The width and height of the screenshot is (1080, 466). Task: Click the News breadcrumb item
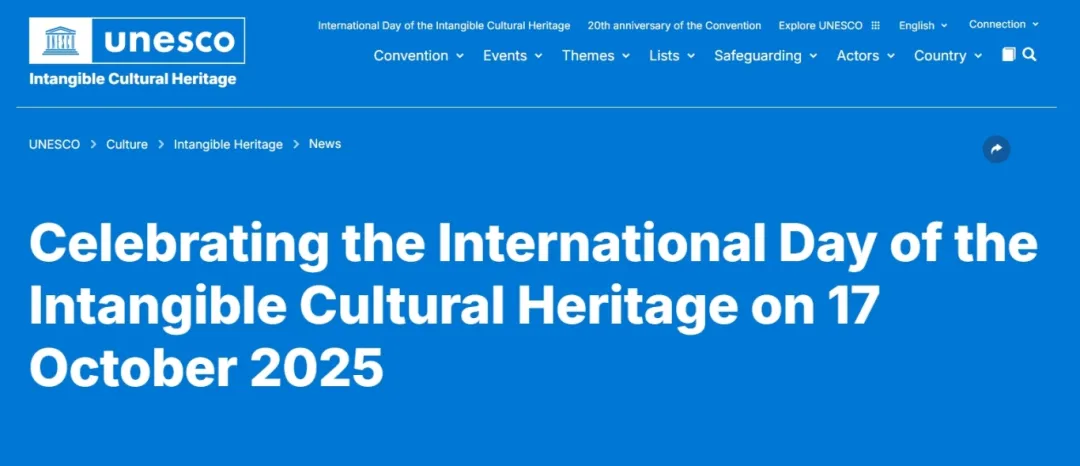[x=325, y=144]
